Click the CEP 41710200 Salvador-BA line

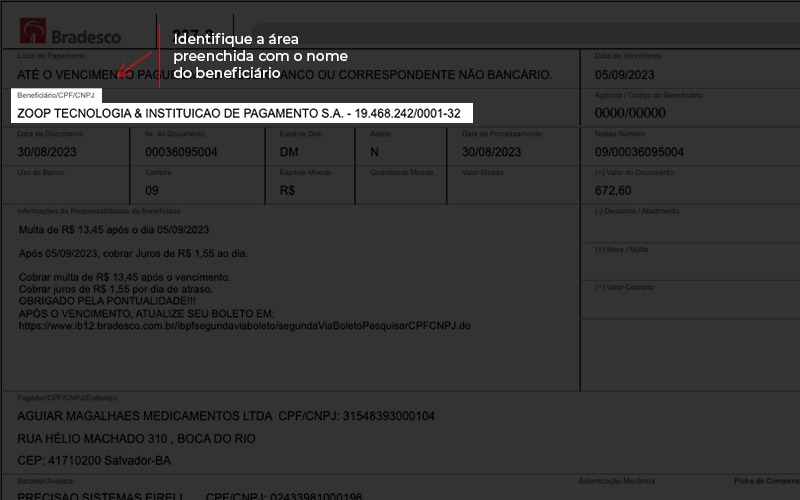point(94,461)
